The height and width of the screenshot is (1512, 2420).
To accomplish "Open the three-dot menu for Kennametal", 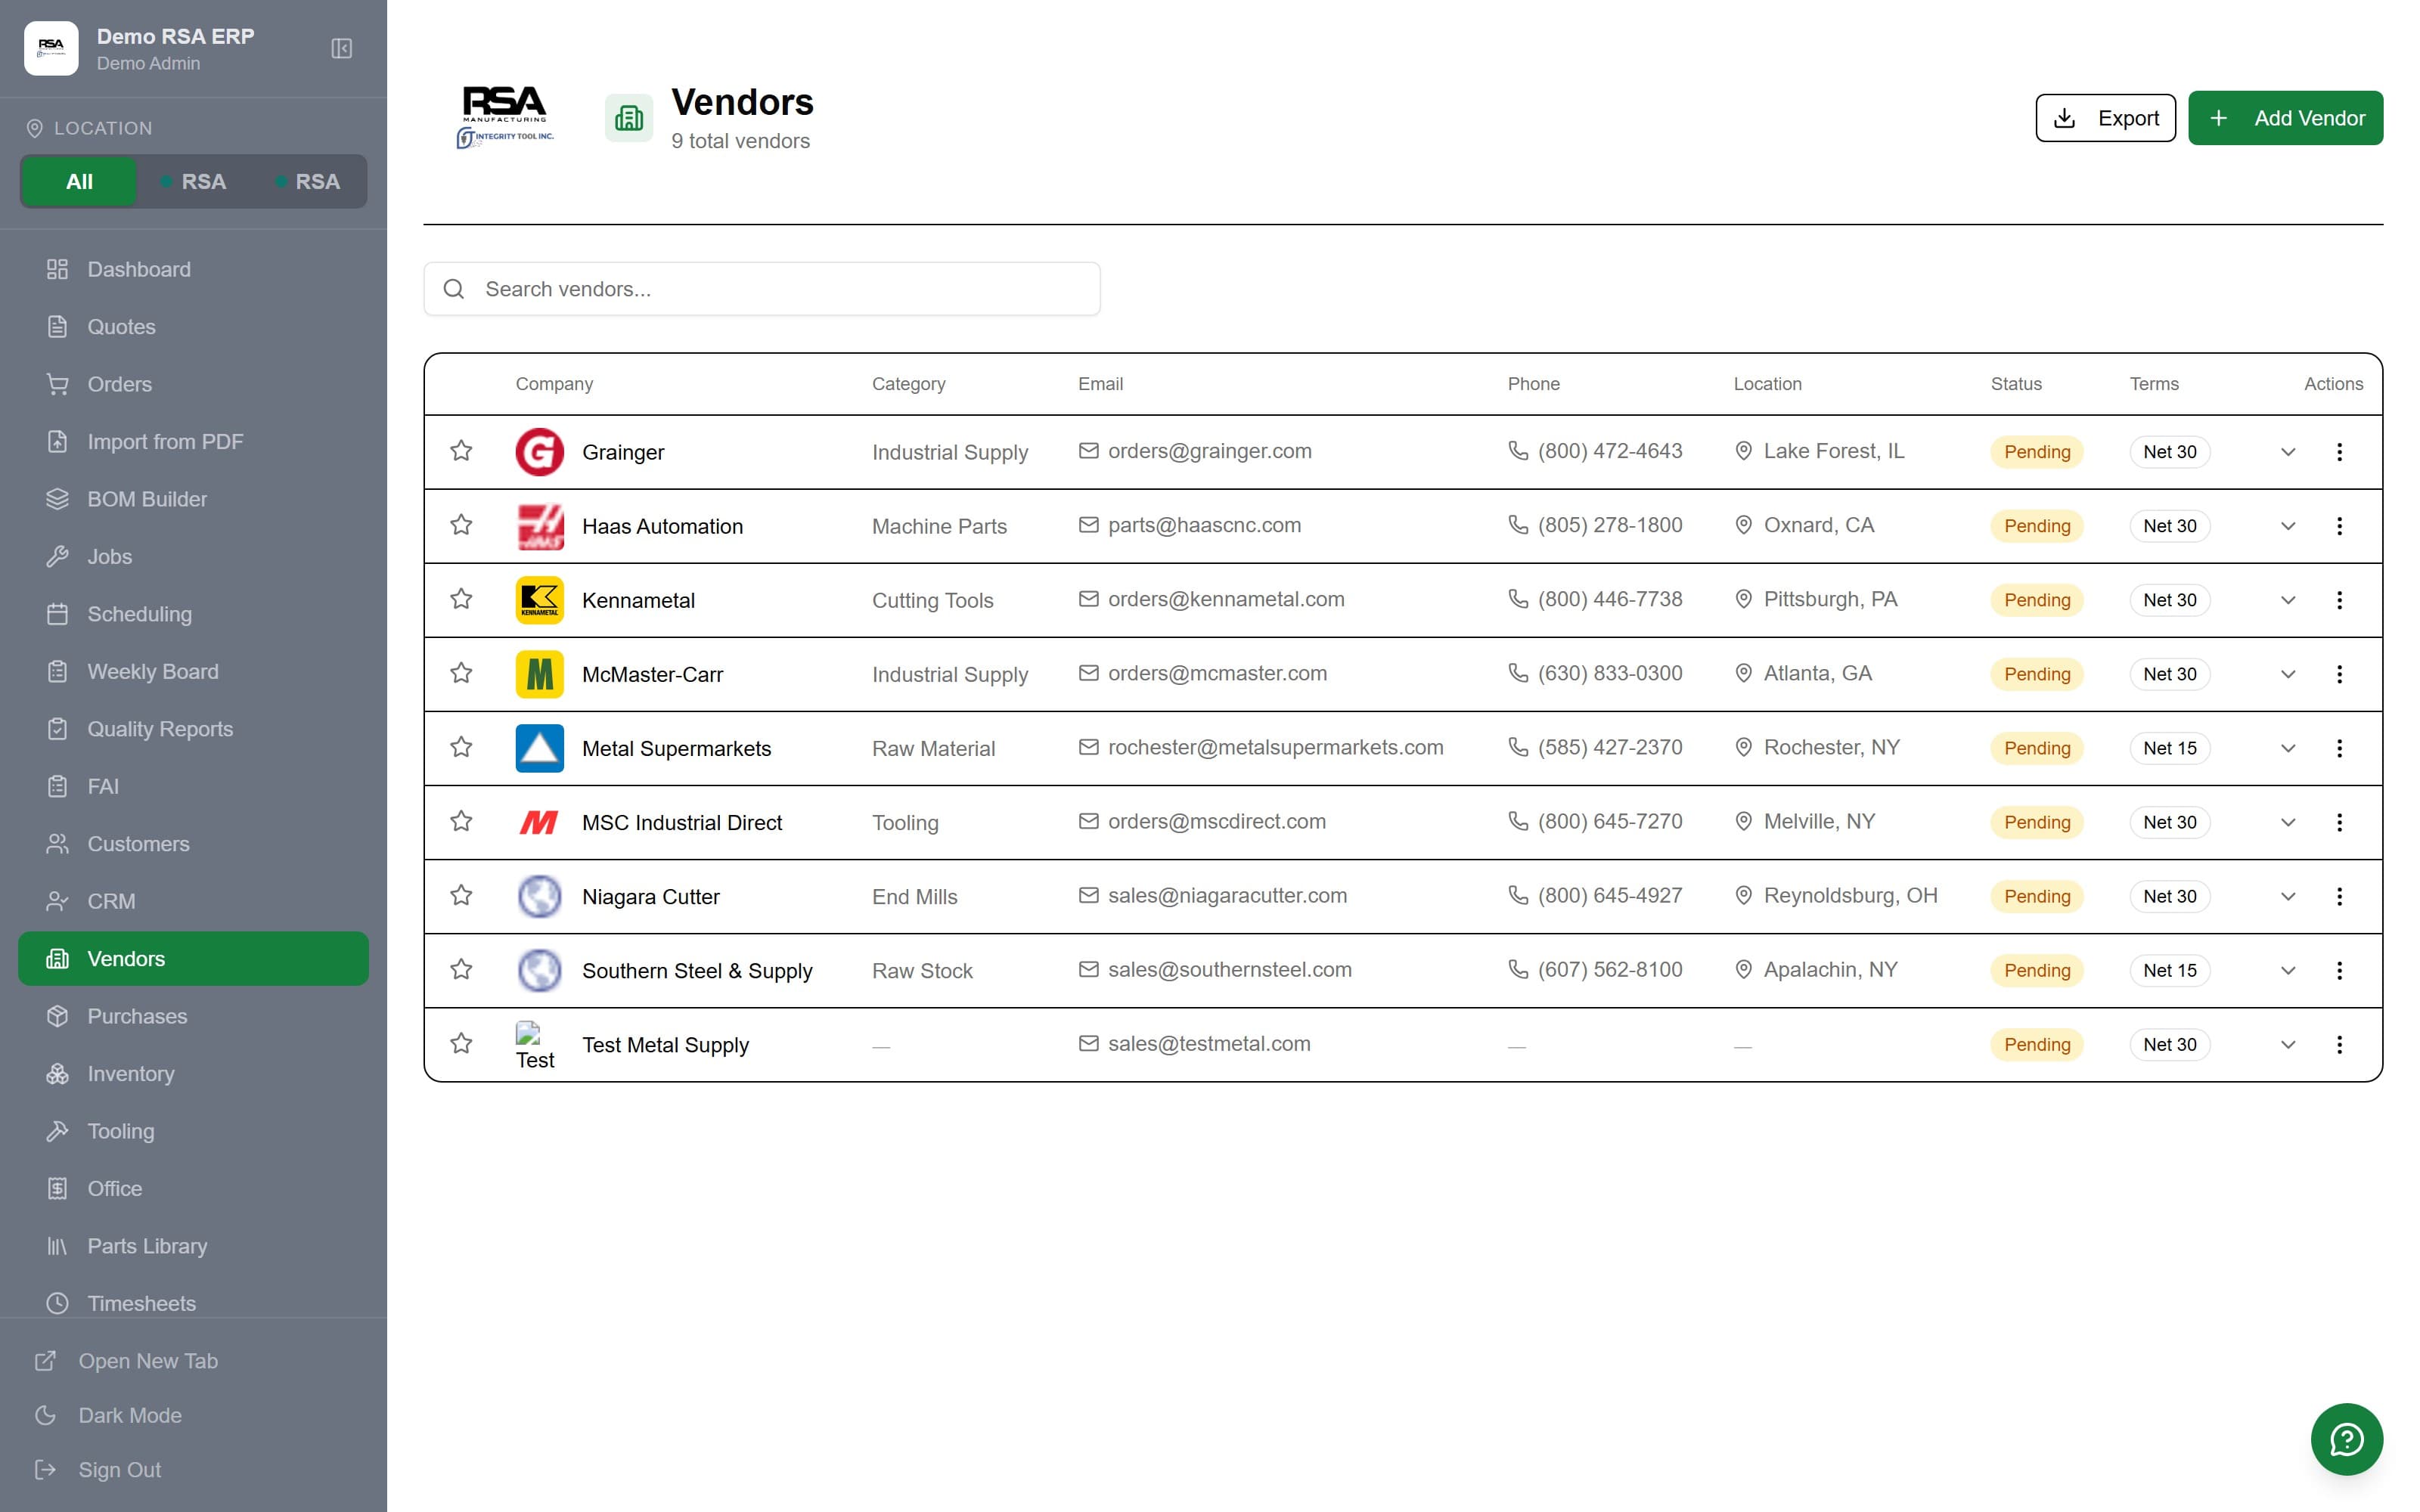I will 2339,600.
